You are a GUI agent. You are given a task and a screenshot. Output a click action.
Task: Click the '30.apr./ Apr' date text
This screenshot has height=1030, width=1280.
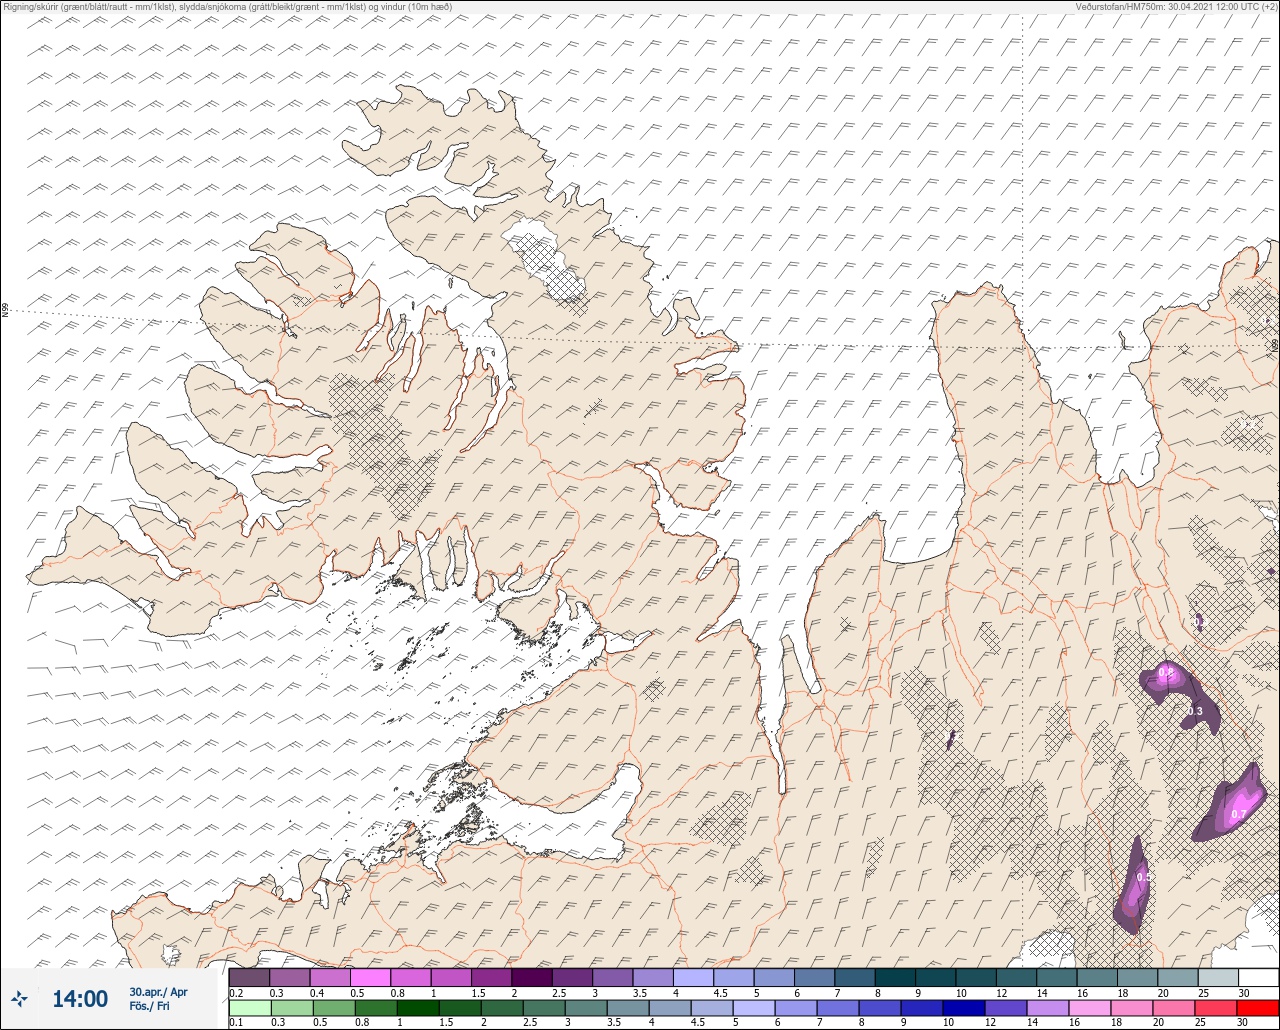click(x=158, y=992)
